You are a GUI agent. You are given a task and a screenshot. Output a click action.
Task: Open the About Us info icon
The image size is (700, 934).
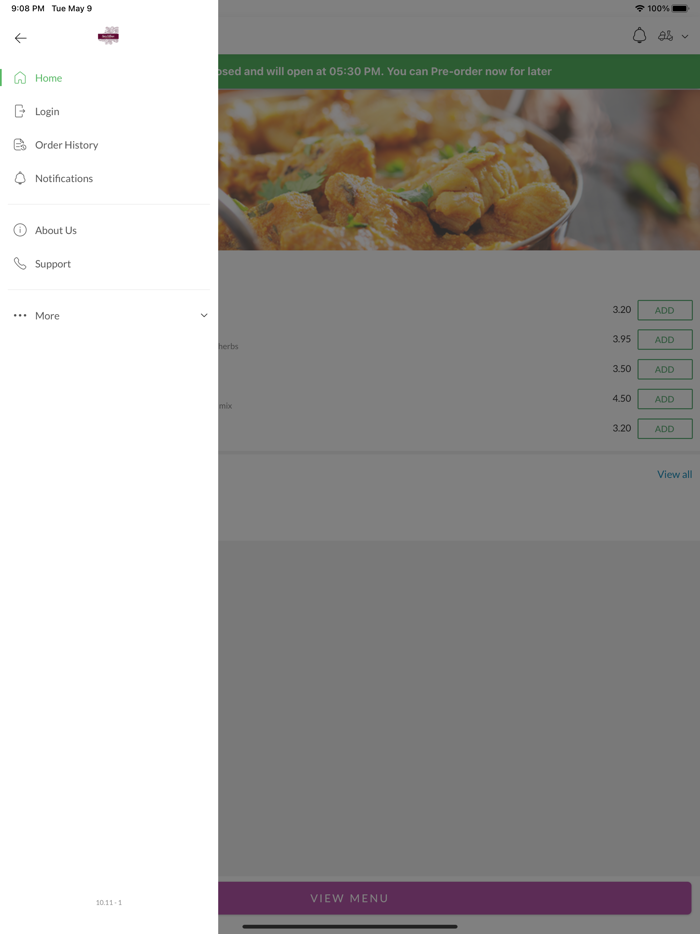point(20,230)
